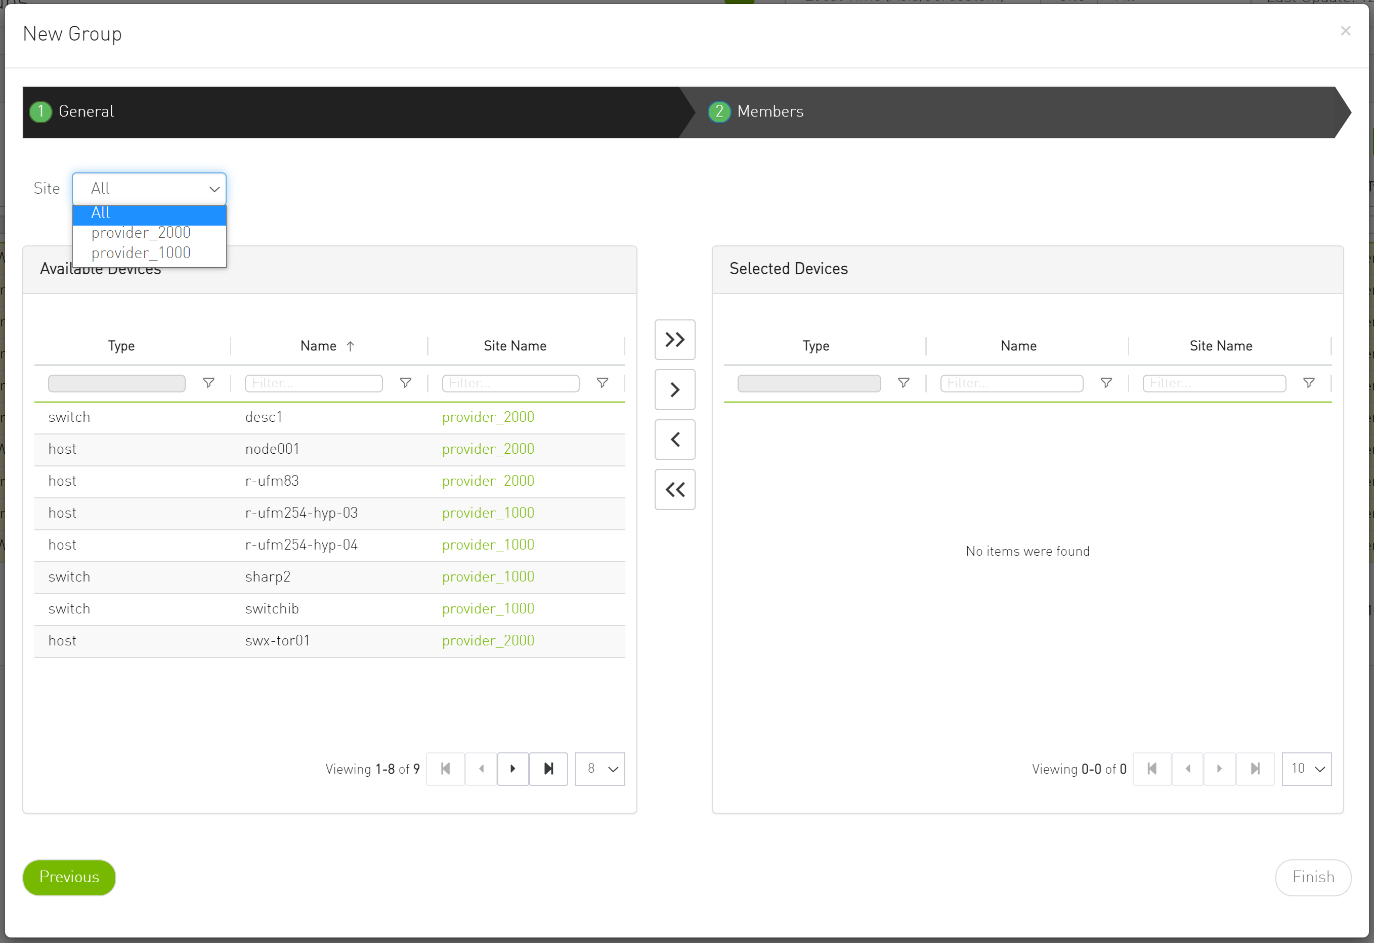Remove one device back to Available Devices

point(675,439)
